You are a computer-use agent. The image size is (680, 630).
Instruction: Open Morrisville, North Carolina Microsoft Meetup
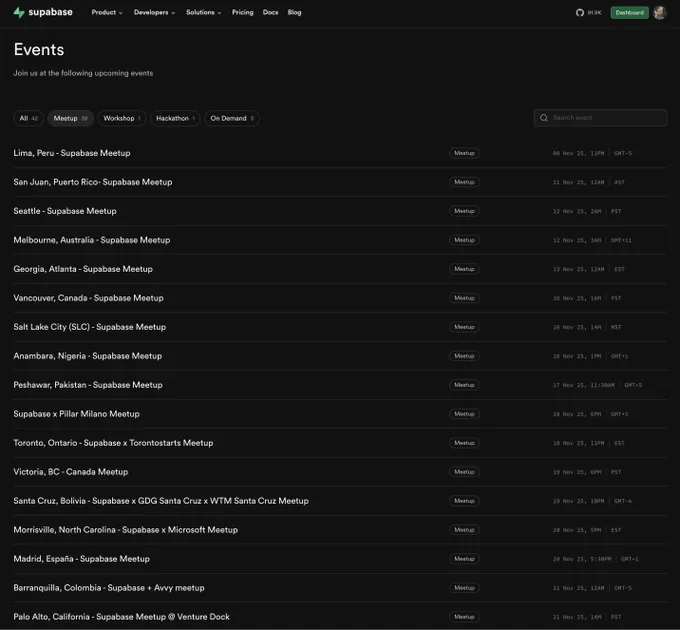pos(126,530)
